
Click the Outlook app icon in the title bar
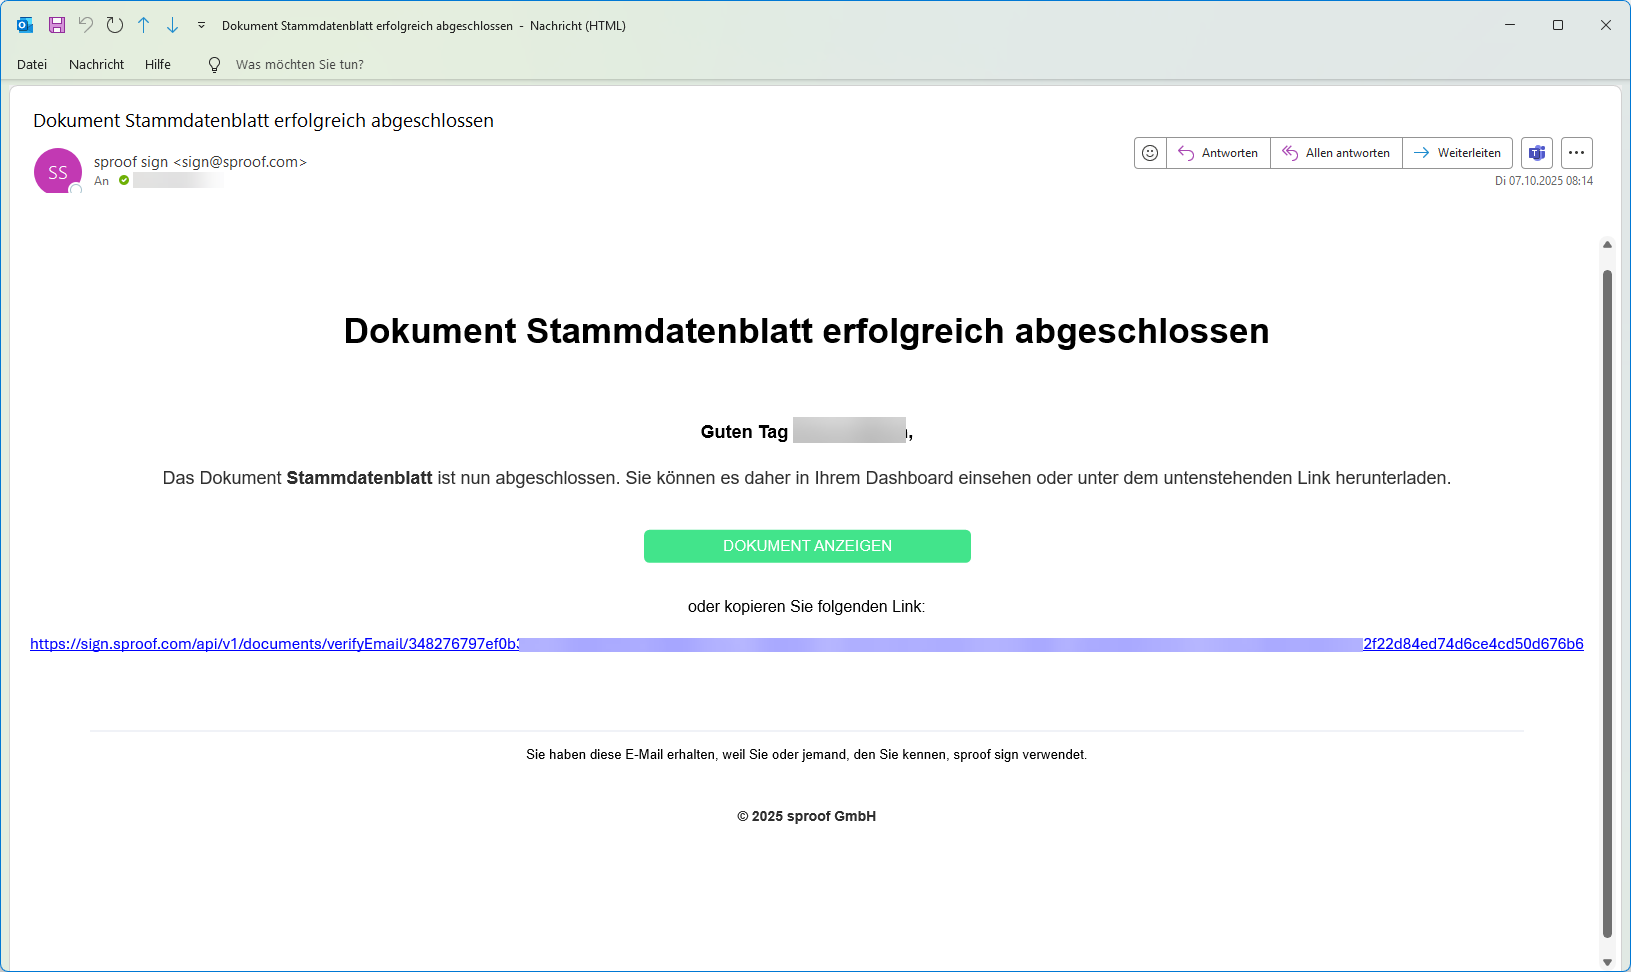tap(24, 25)
